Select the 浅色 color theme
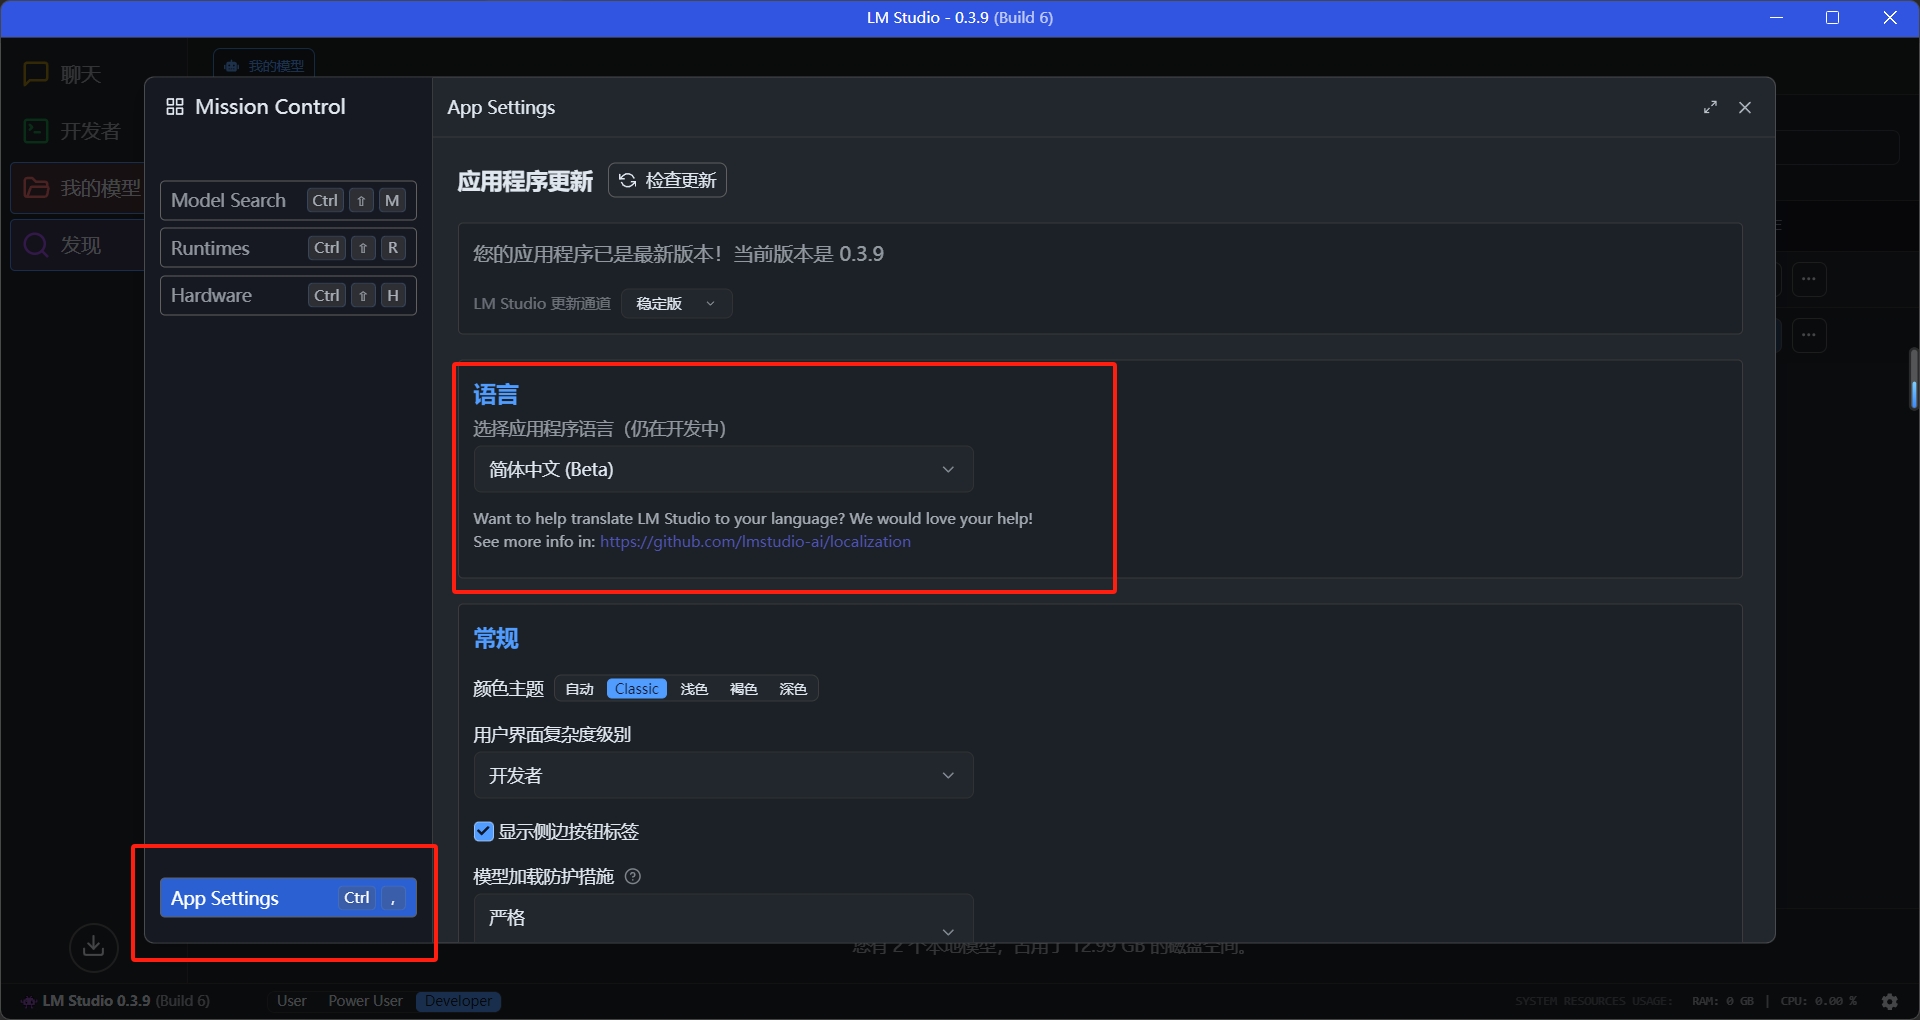This screenshot has width=1920, height=1020. pos(694,689)
